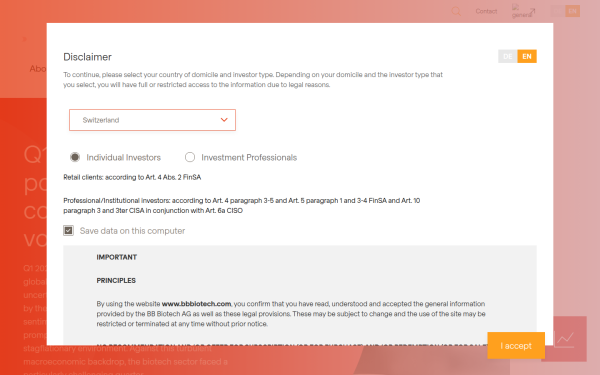Image resolution: width=600 pixels, height=375 pixels.
Task: Toggle Save data on this computer checkbox
Action: 68,230
